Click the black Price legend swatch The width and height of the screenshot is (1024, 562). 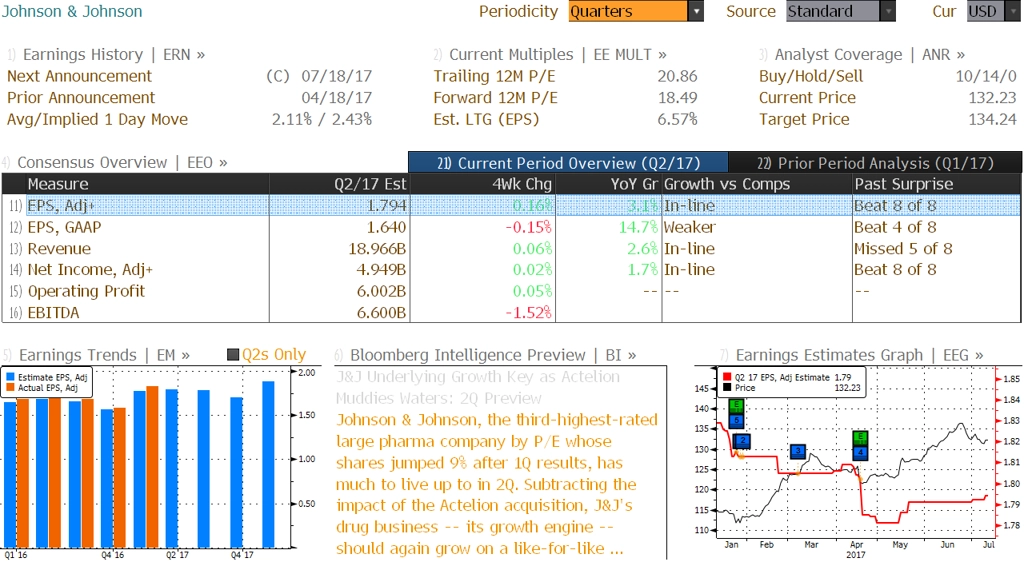tap(727, 388)
